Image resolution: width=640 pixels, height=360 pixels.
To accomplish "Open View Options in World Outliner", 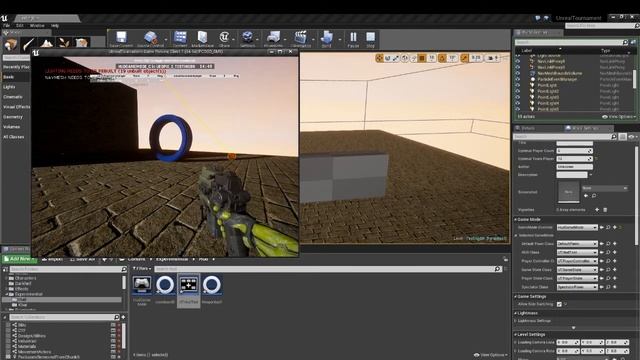I will coord(619,117).
